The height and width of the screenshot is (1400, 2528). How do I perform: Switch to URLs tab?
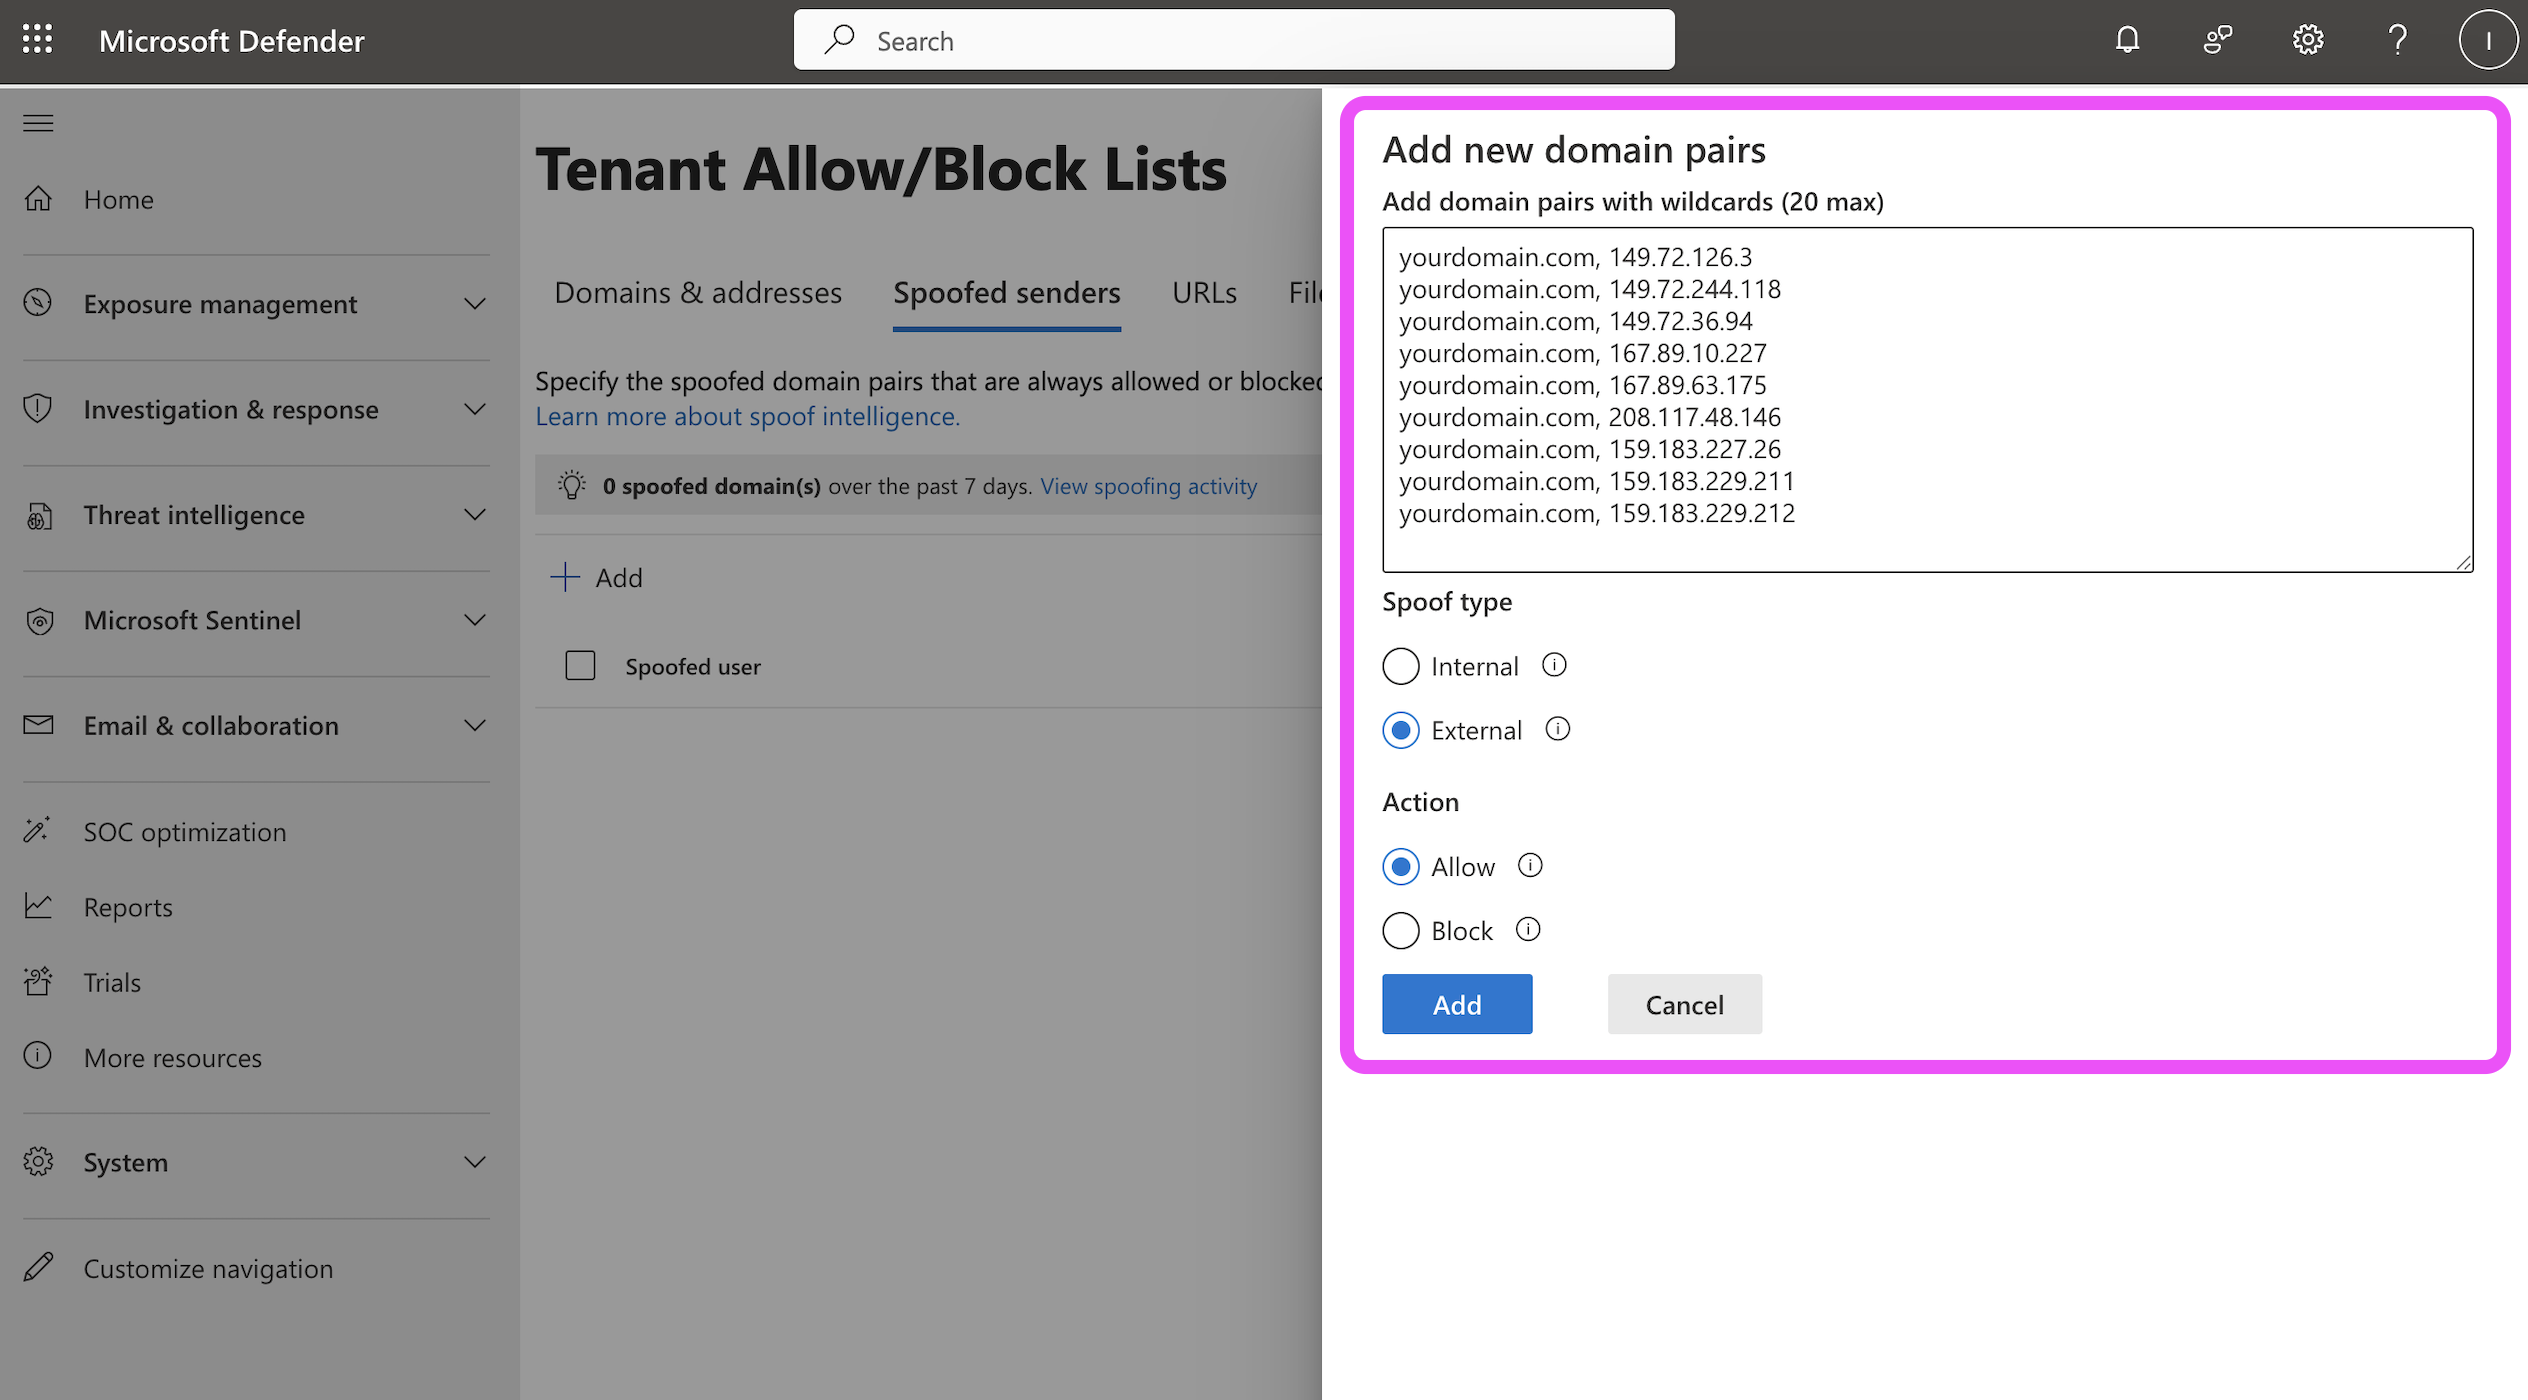(x=1204, y=293)
